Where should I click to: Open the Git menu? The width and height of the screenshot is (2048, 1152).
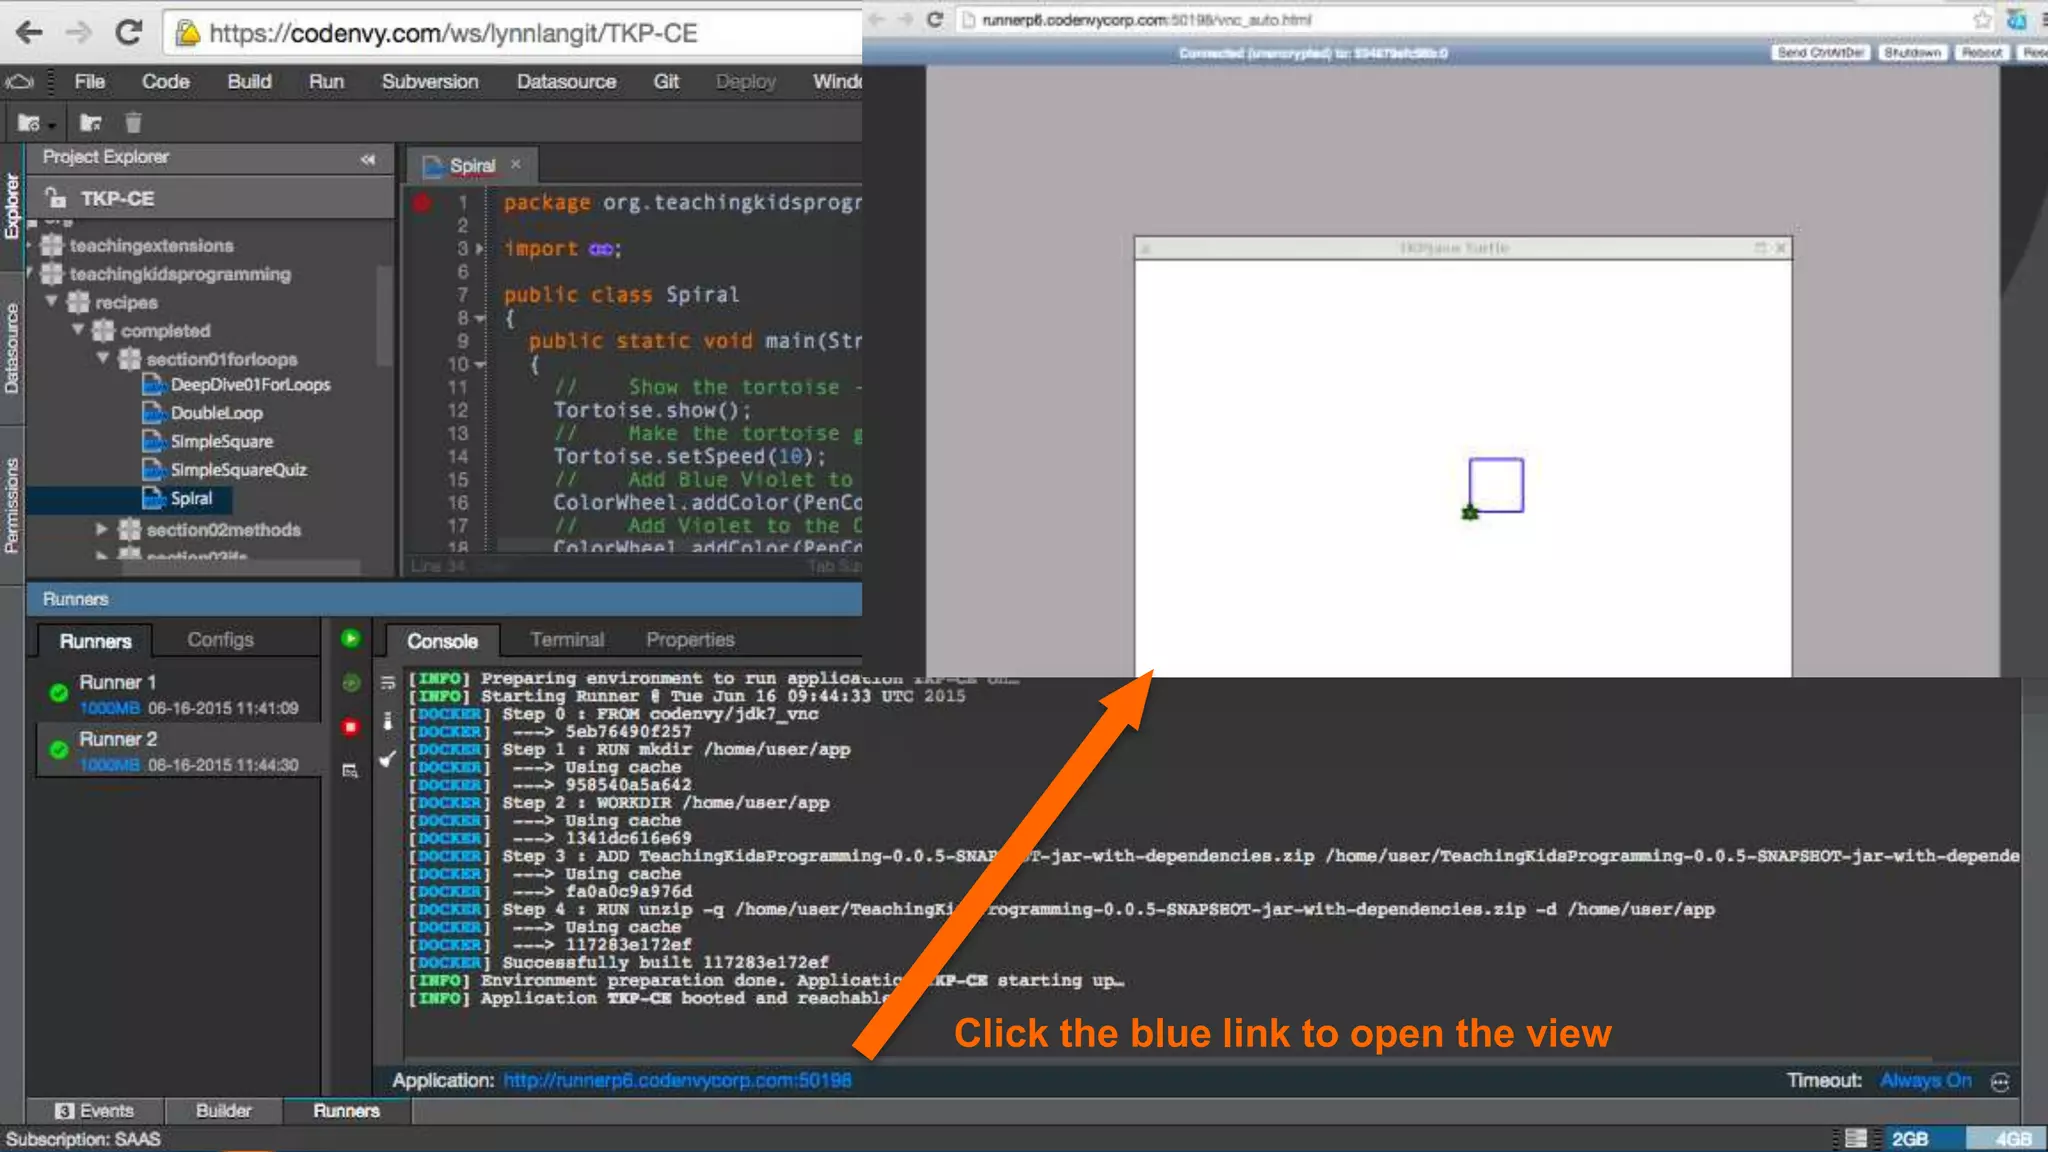(666, 81)
